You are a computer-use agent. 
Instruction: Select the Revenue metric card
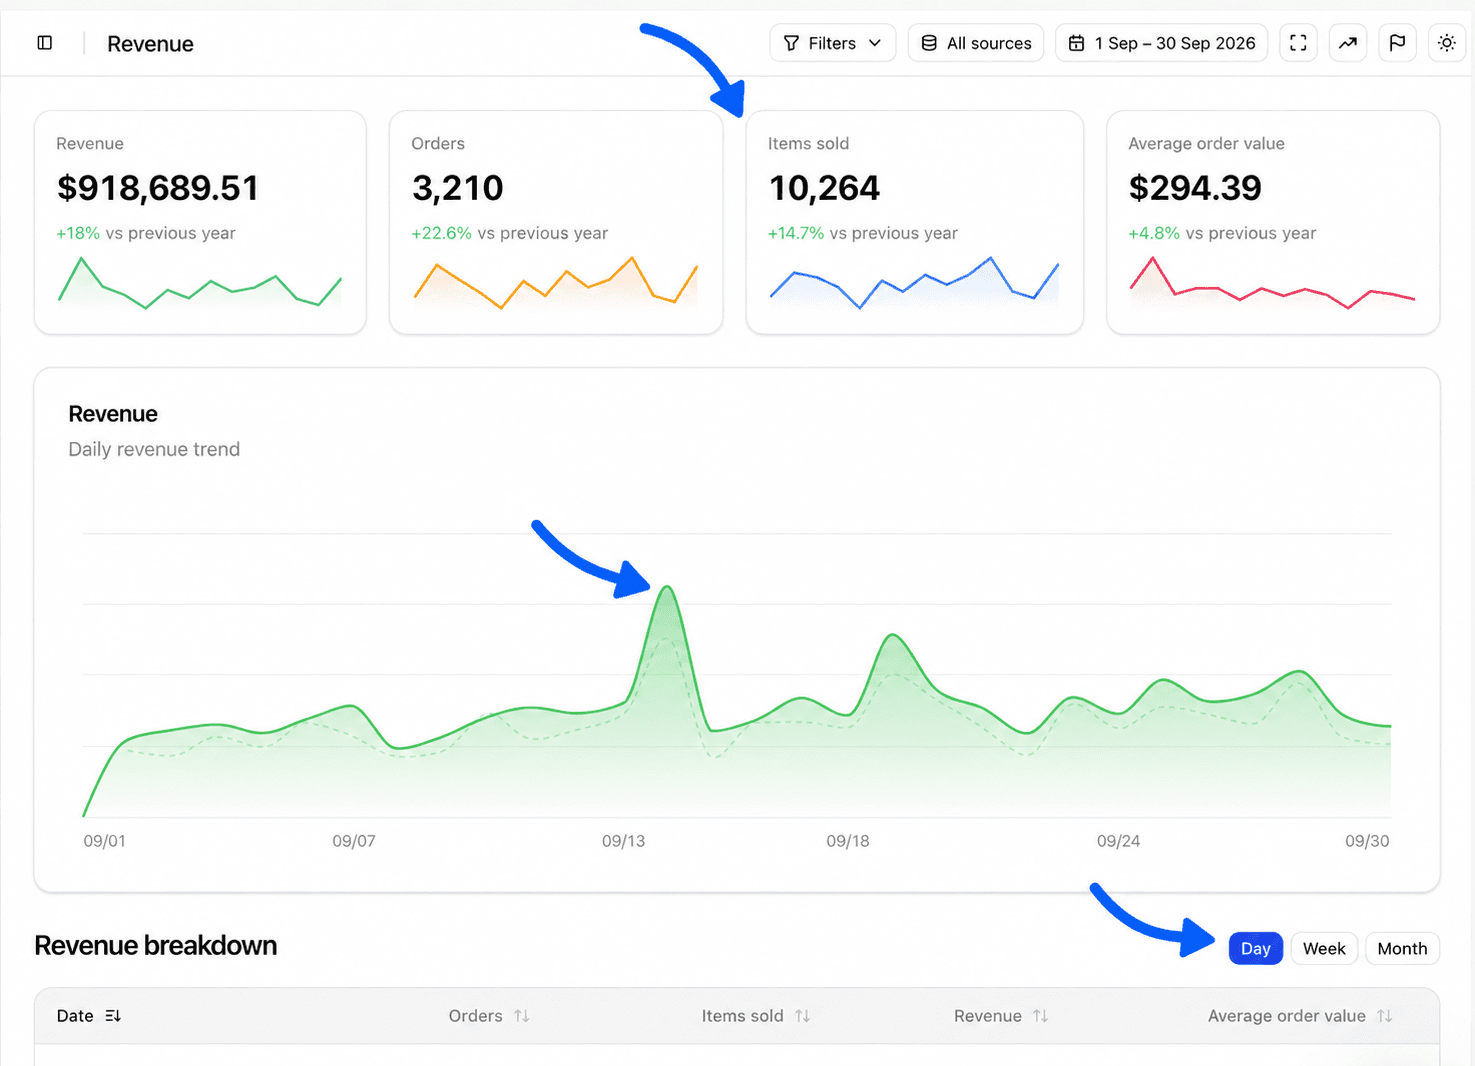point(200,222)
